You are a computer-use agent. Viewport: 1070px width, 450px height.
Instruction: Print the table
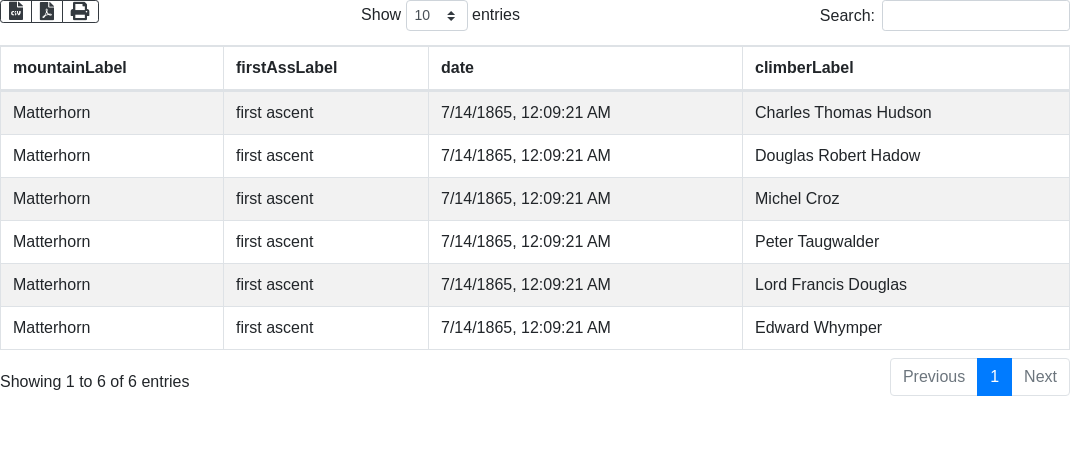(x=80, y=11)
